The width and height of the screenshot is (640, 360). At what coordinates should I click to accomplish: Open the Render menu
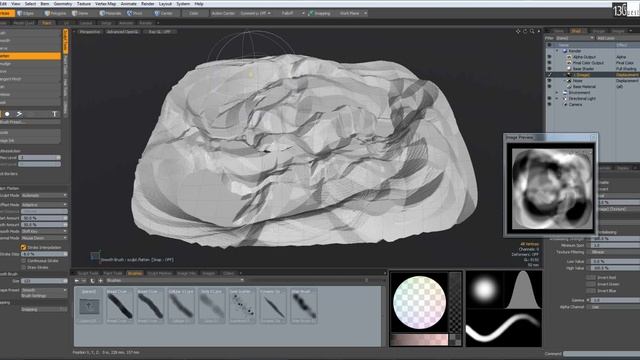point(148,4)
